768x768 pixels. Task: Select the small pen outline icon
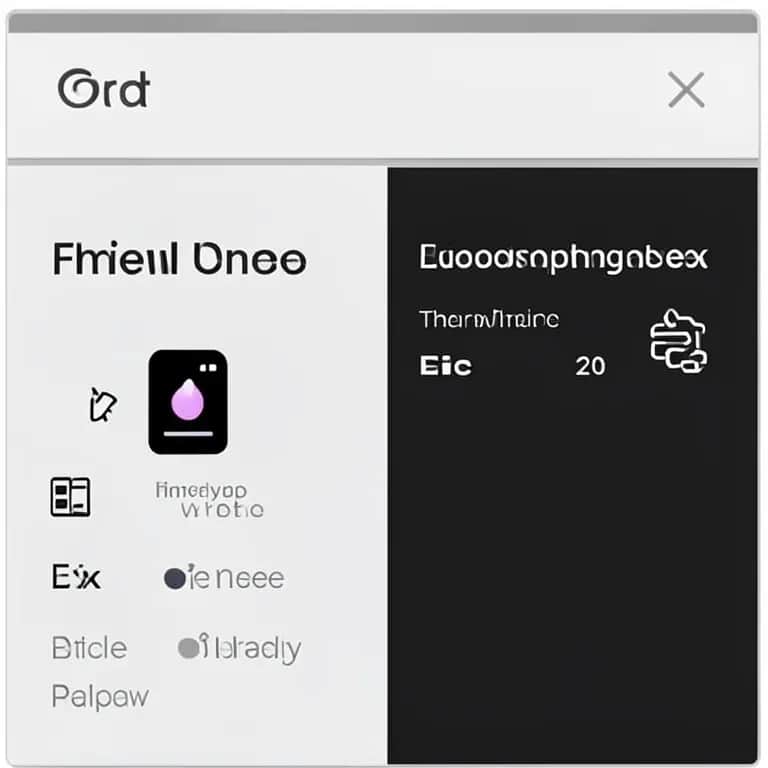point(102,405)
